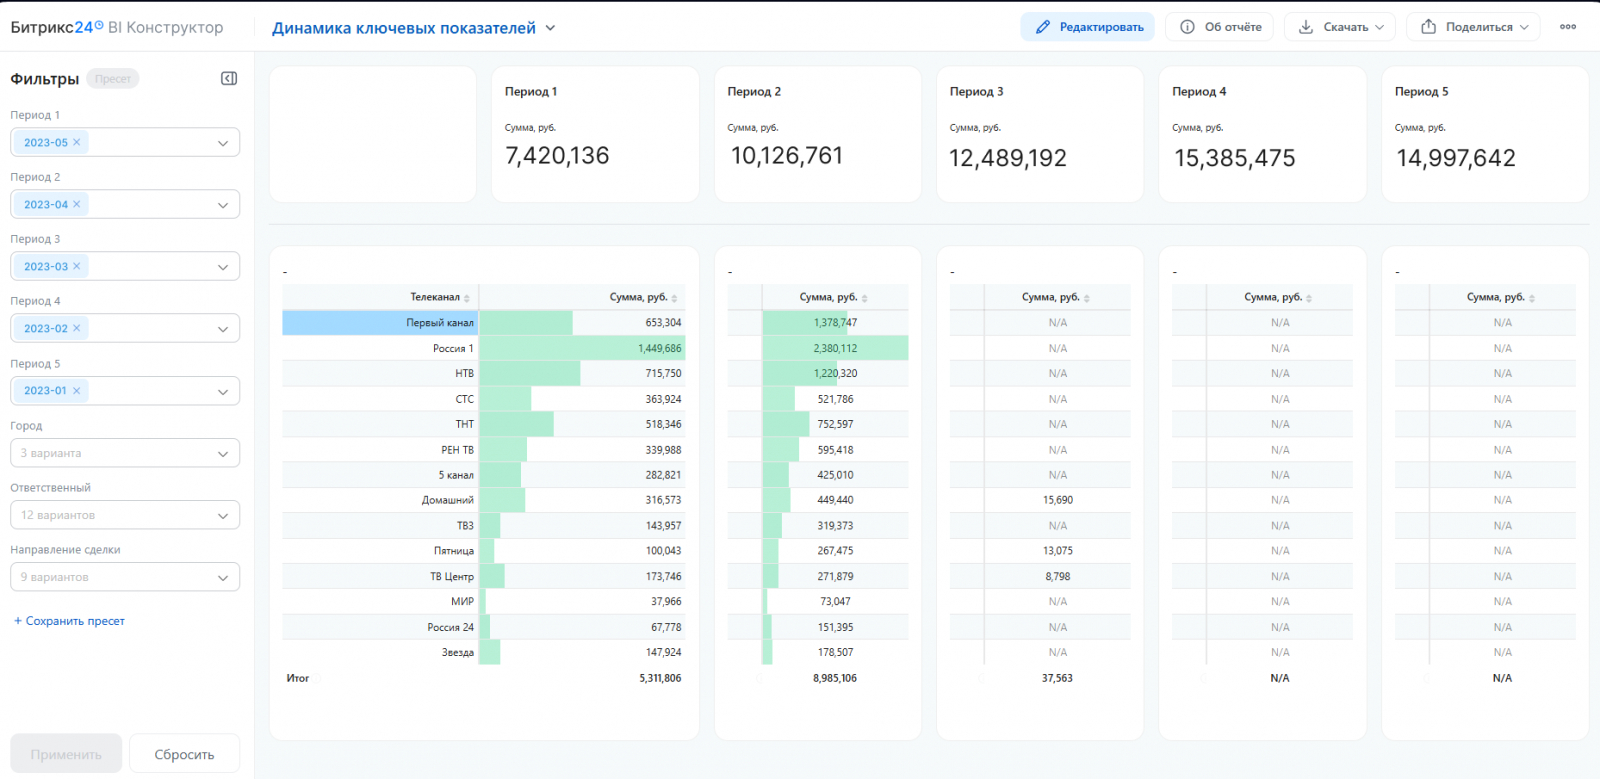Open the Ответственный filter dropdown
Screen dimensions: 1600x779
[125, 515]
